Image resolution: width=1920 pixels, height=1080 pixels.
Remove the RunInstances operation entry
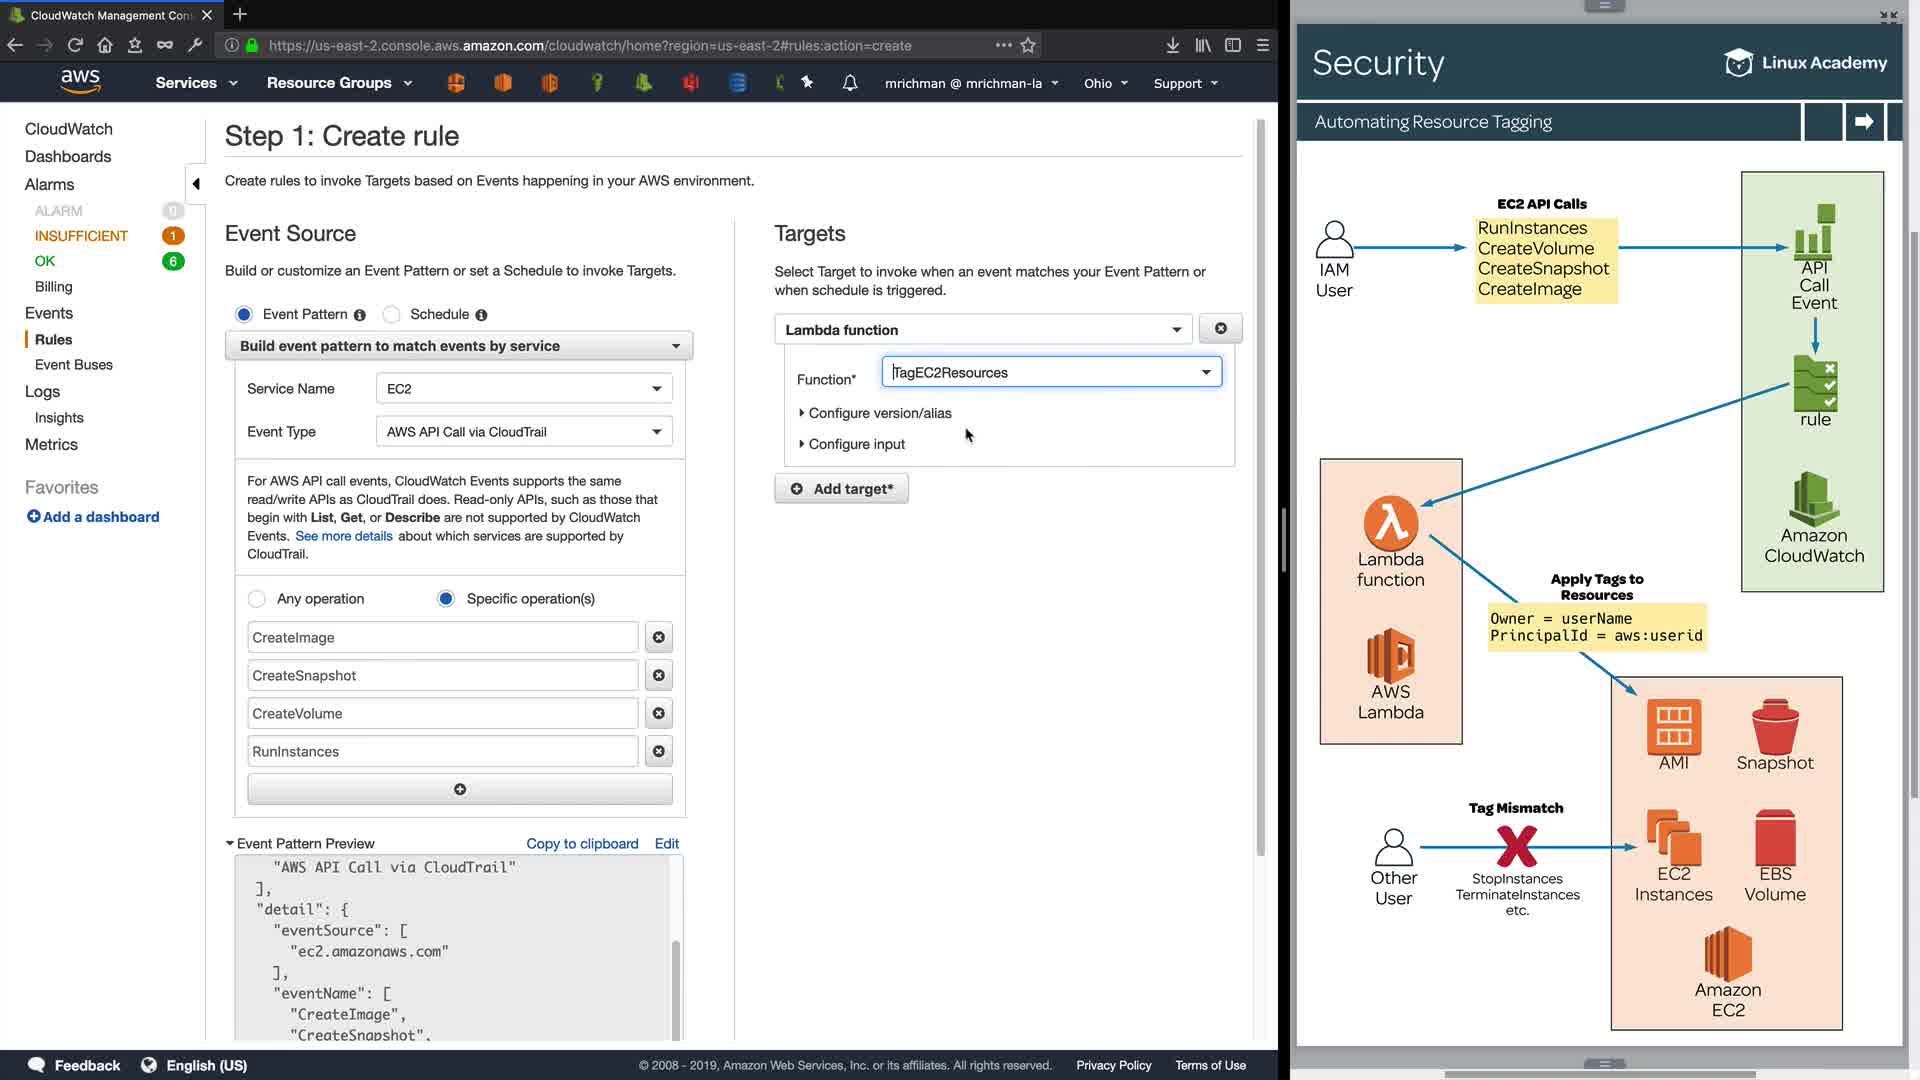(x=658, y=752)
